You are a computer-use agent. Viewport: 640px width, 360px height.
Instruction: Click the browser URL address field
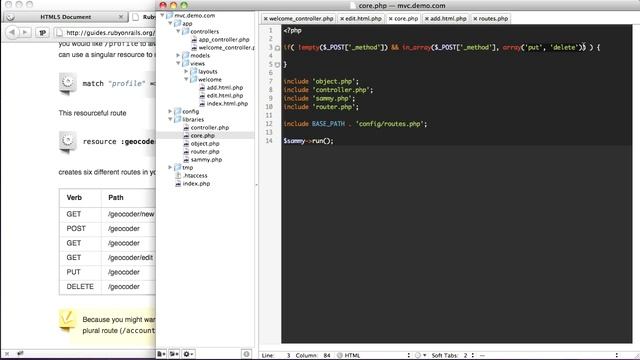[105, 33]
